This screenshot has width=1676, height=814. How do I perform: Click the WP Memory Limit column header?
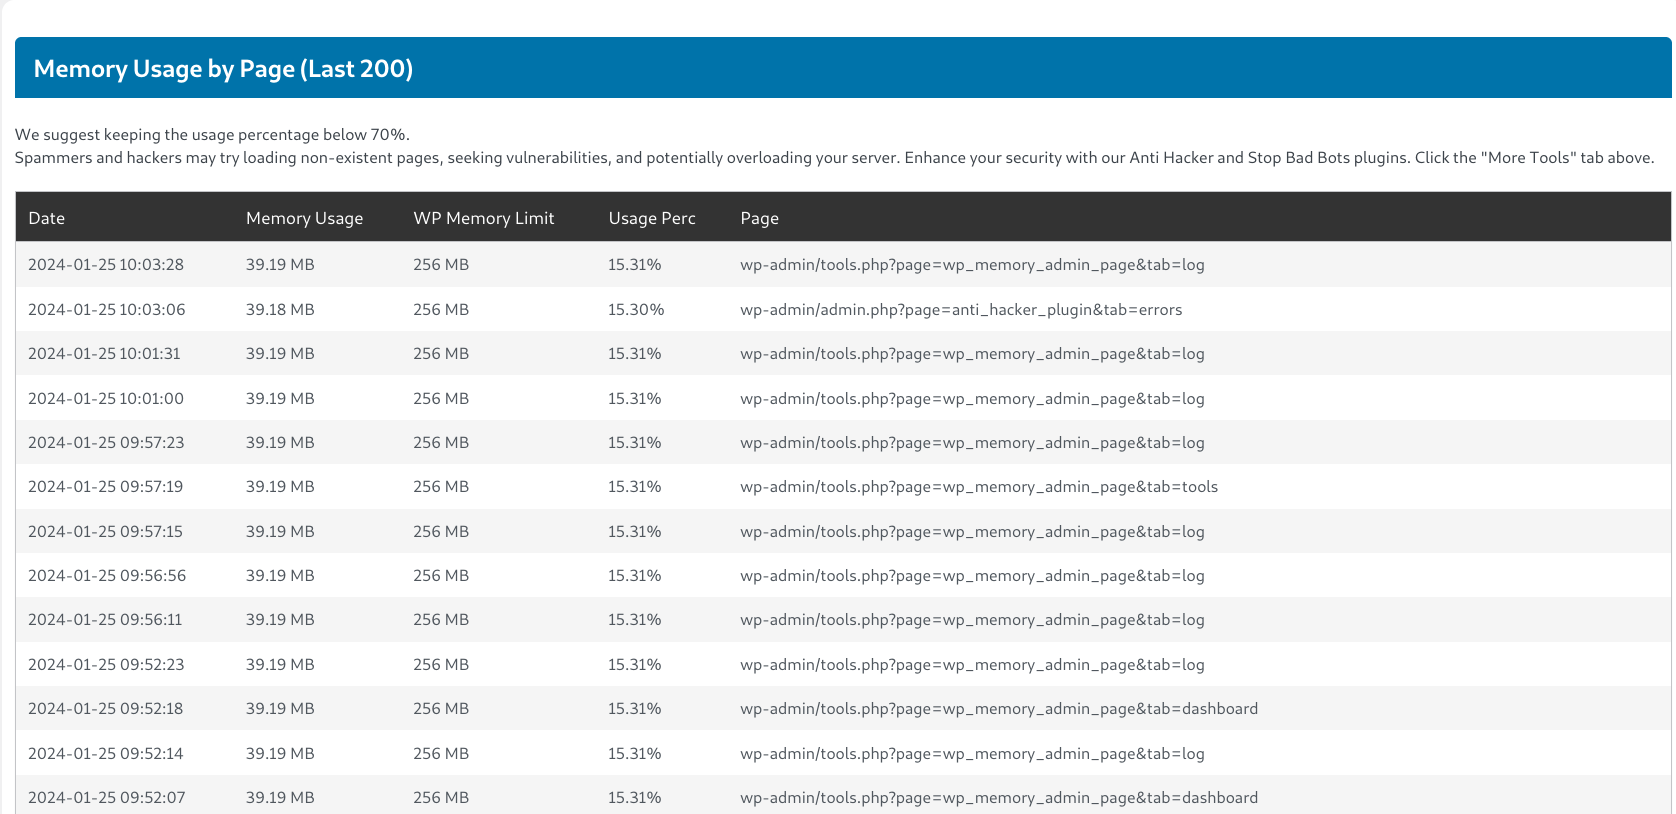coord(483,218)
